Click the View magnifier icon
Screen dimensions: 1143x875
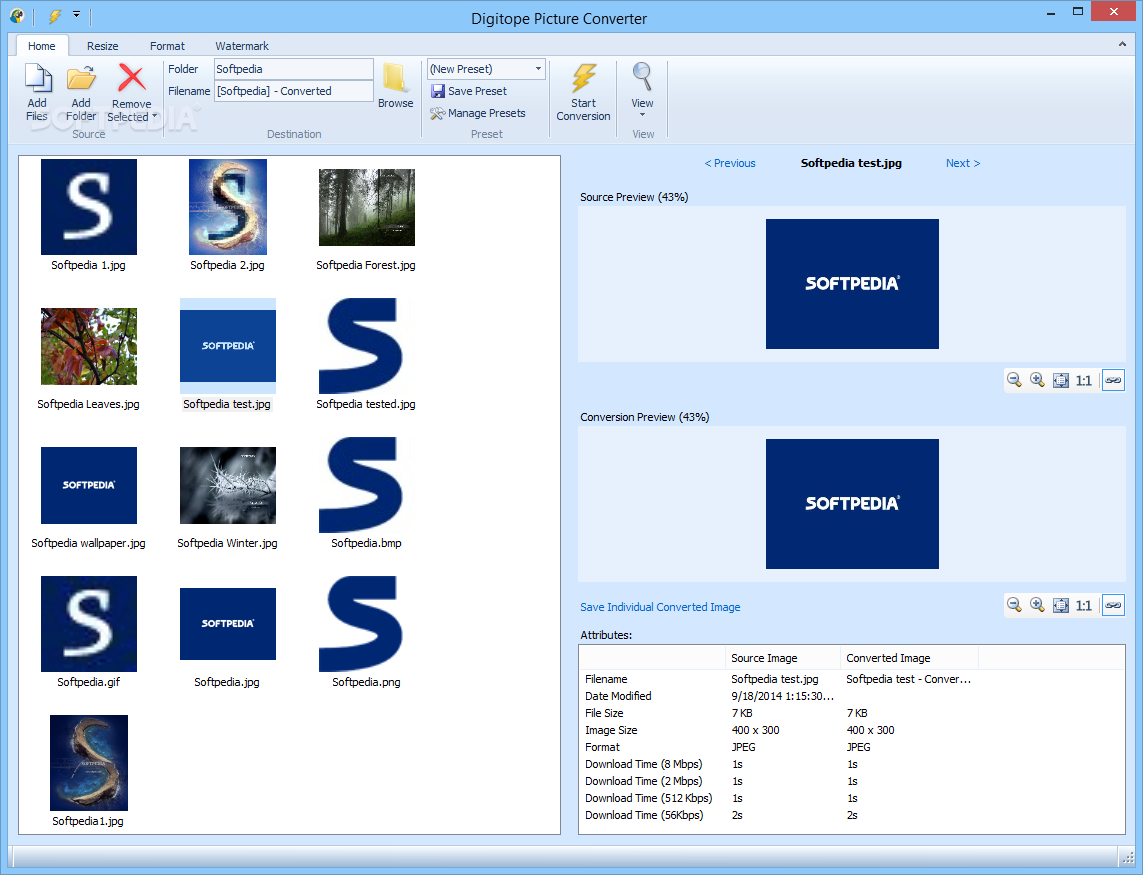[x=642, y=77]
